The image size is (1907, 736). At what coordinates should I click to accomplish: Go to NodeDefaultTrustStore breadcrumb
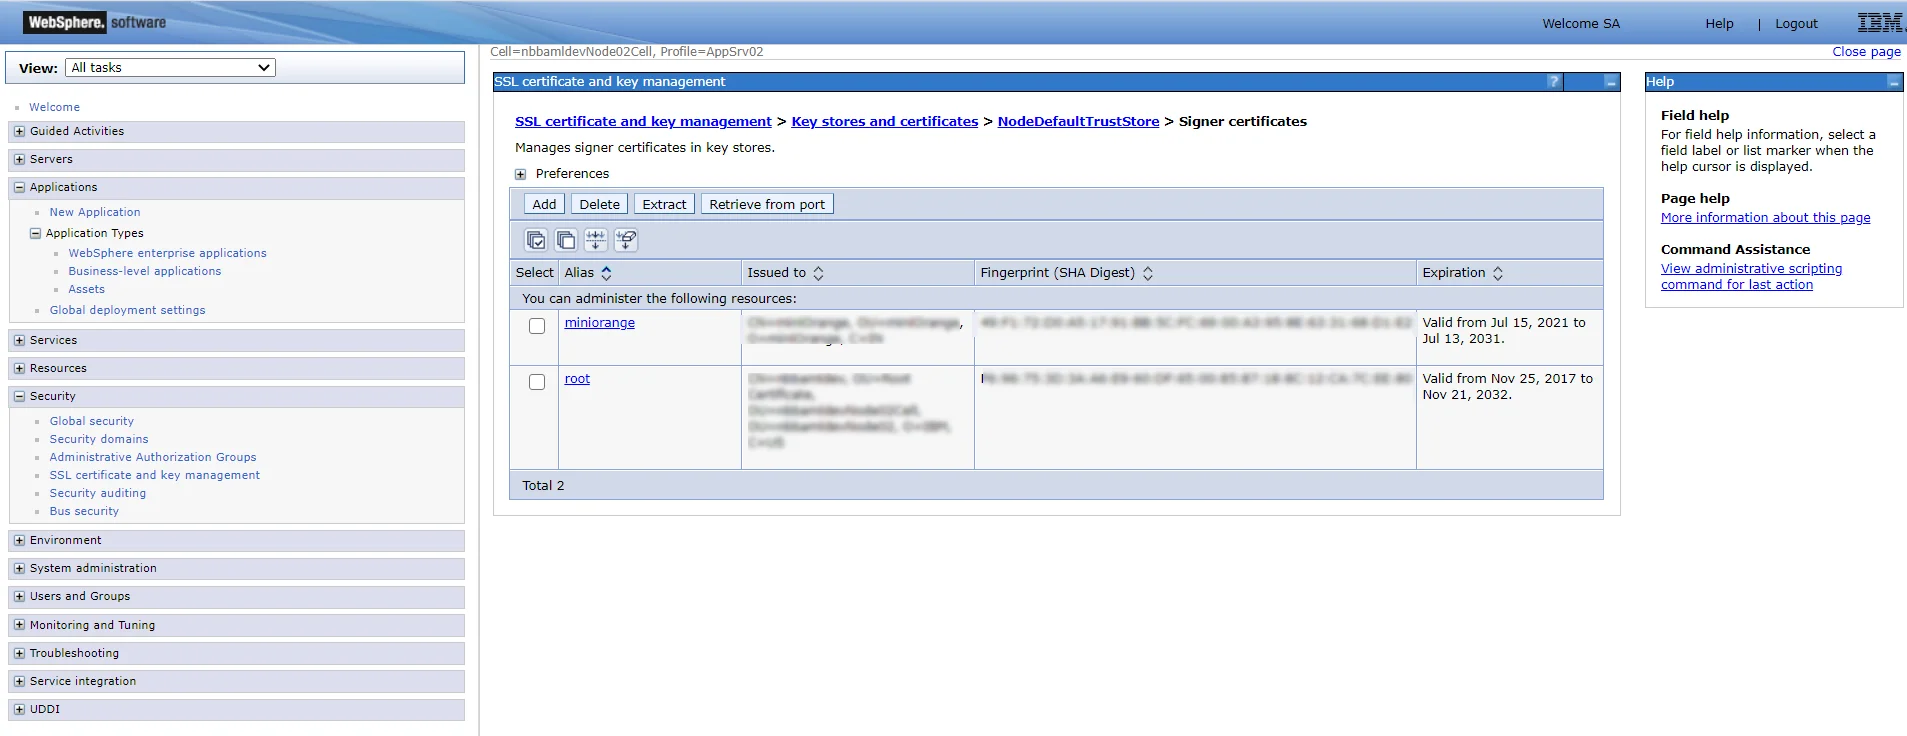tap(1078, 121)
